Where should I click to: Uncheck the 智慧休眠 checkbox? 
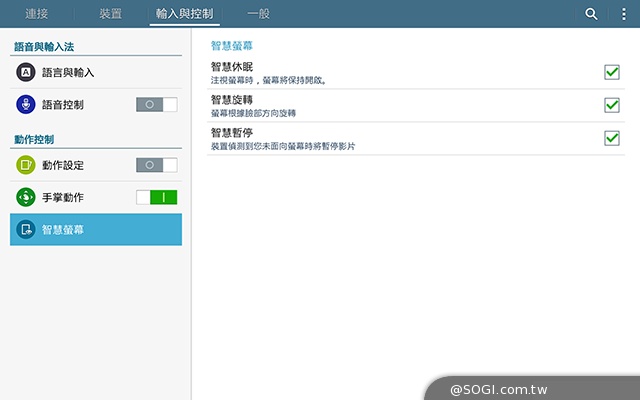pos(612,72)
